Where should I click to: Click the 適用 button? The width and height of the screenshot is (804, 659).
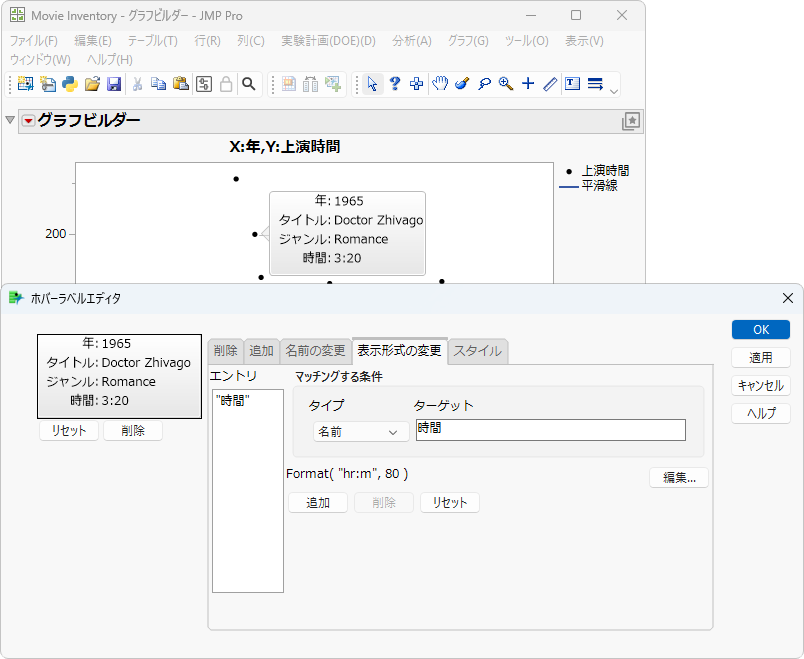click(761, 357)
